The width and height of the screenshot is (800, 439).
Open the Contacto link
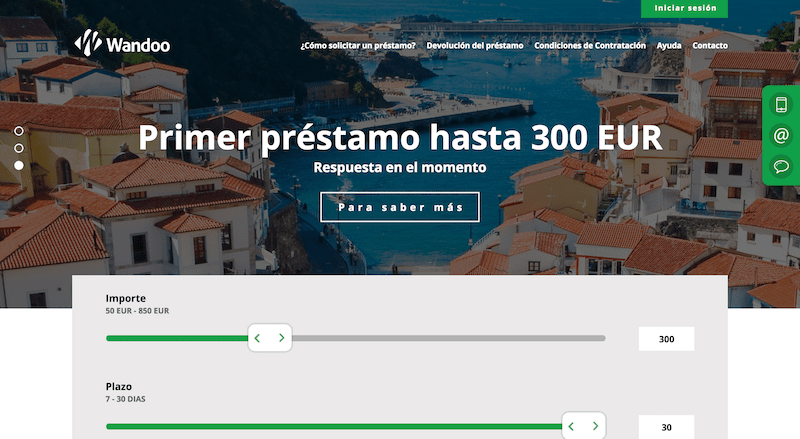[710, 45]
